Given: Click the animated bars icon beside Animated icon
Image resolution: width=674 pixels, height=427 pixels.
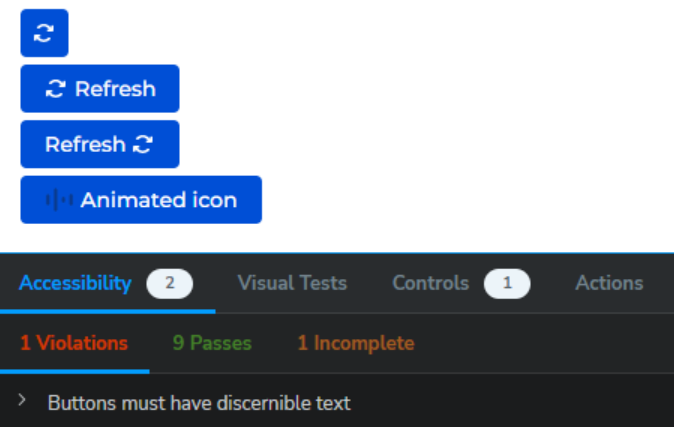Looking at the screenshot, I should pos(59,200).
